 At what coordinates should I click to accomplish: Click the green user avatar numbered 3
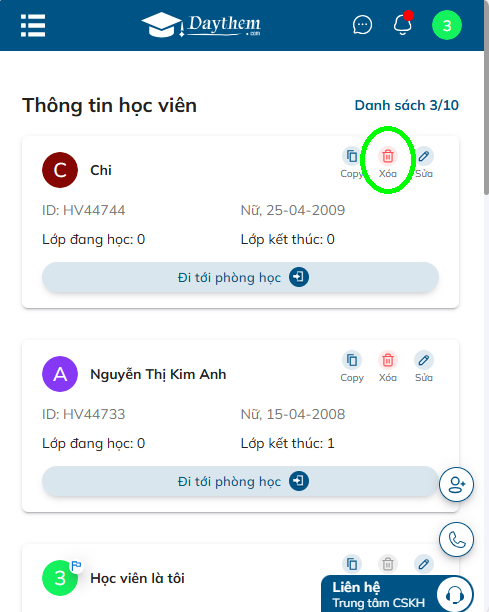447,25
